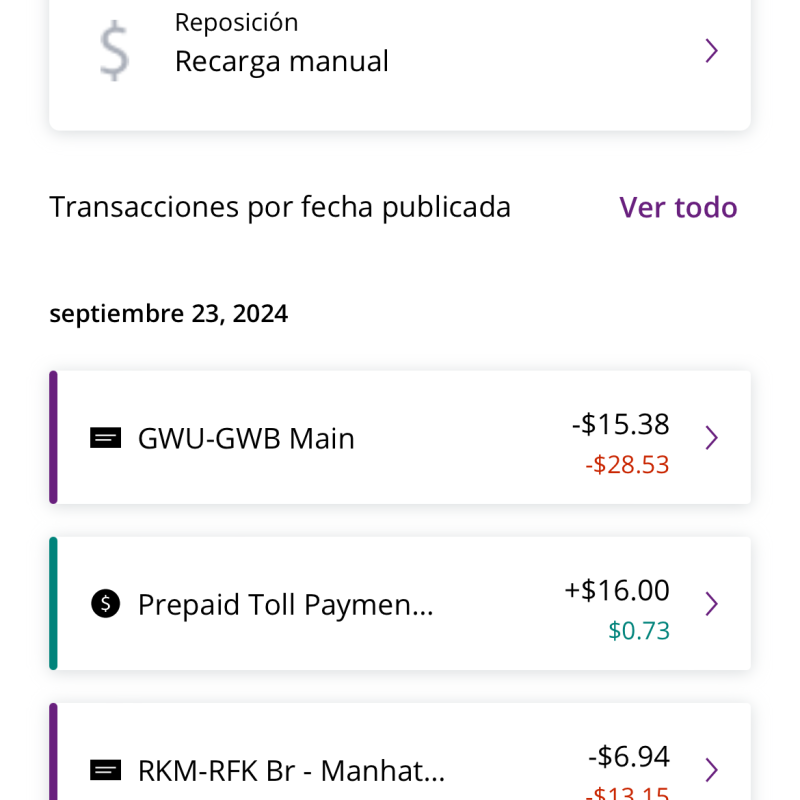This screenshot has height=800, width=800.
Task: Expand GWU-GWB Main transaction chevron
Action: tap(712, 438)
